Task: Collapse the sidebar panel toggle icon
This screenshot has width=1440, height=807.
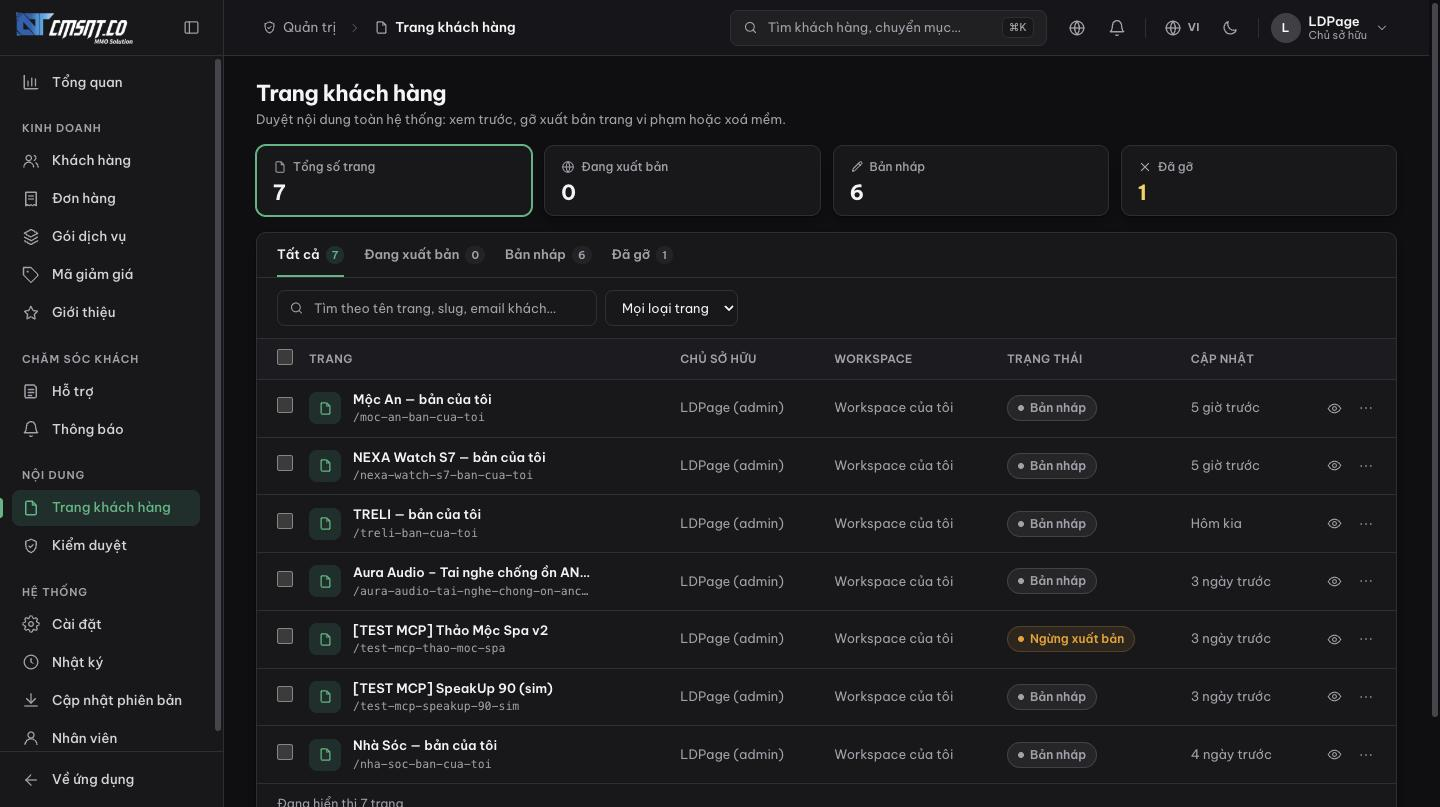Action: pos(192,28)
